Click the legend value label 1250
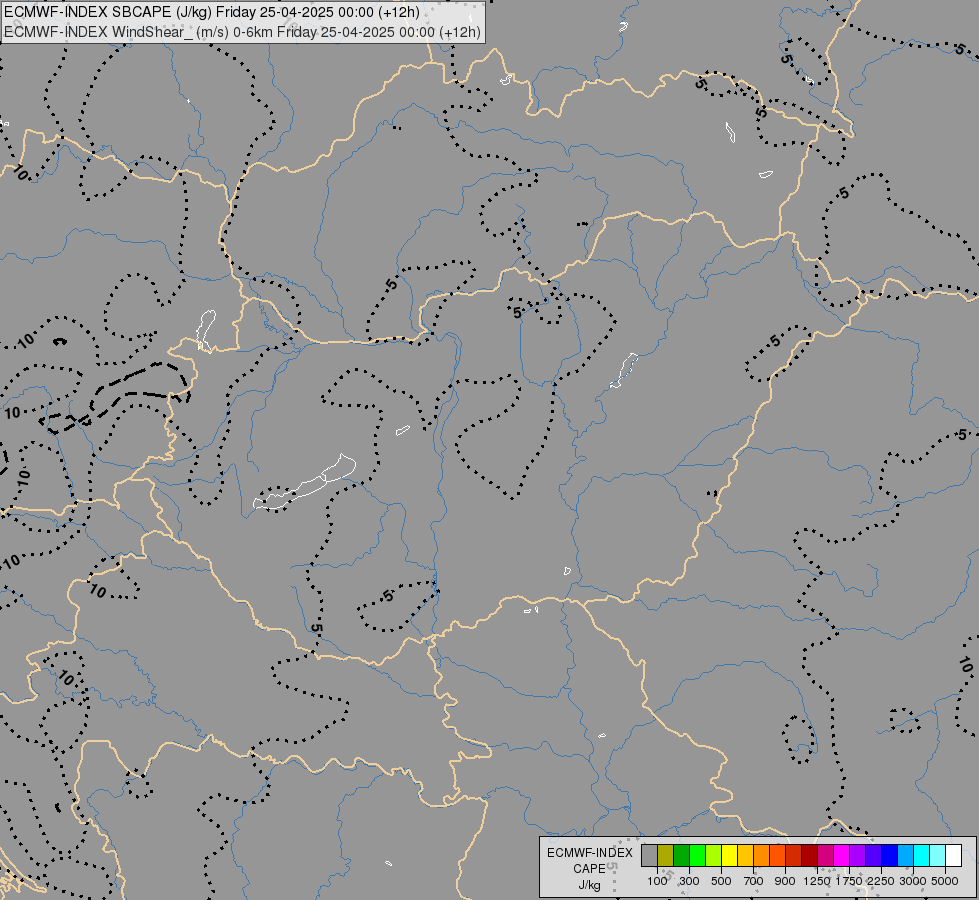This screenshot has height=900, width=979. tap(817, 881)
